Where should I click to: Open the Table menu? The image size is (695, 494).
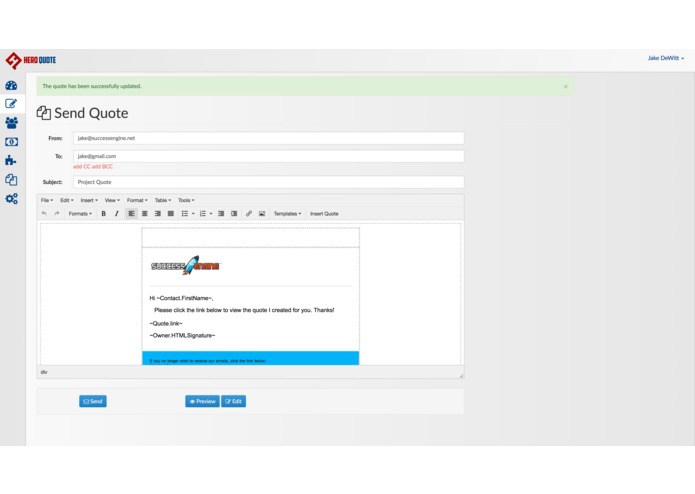point(163,200)
